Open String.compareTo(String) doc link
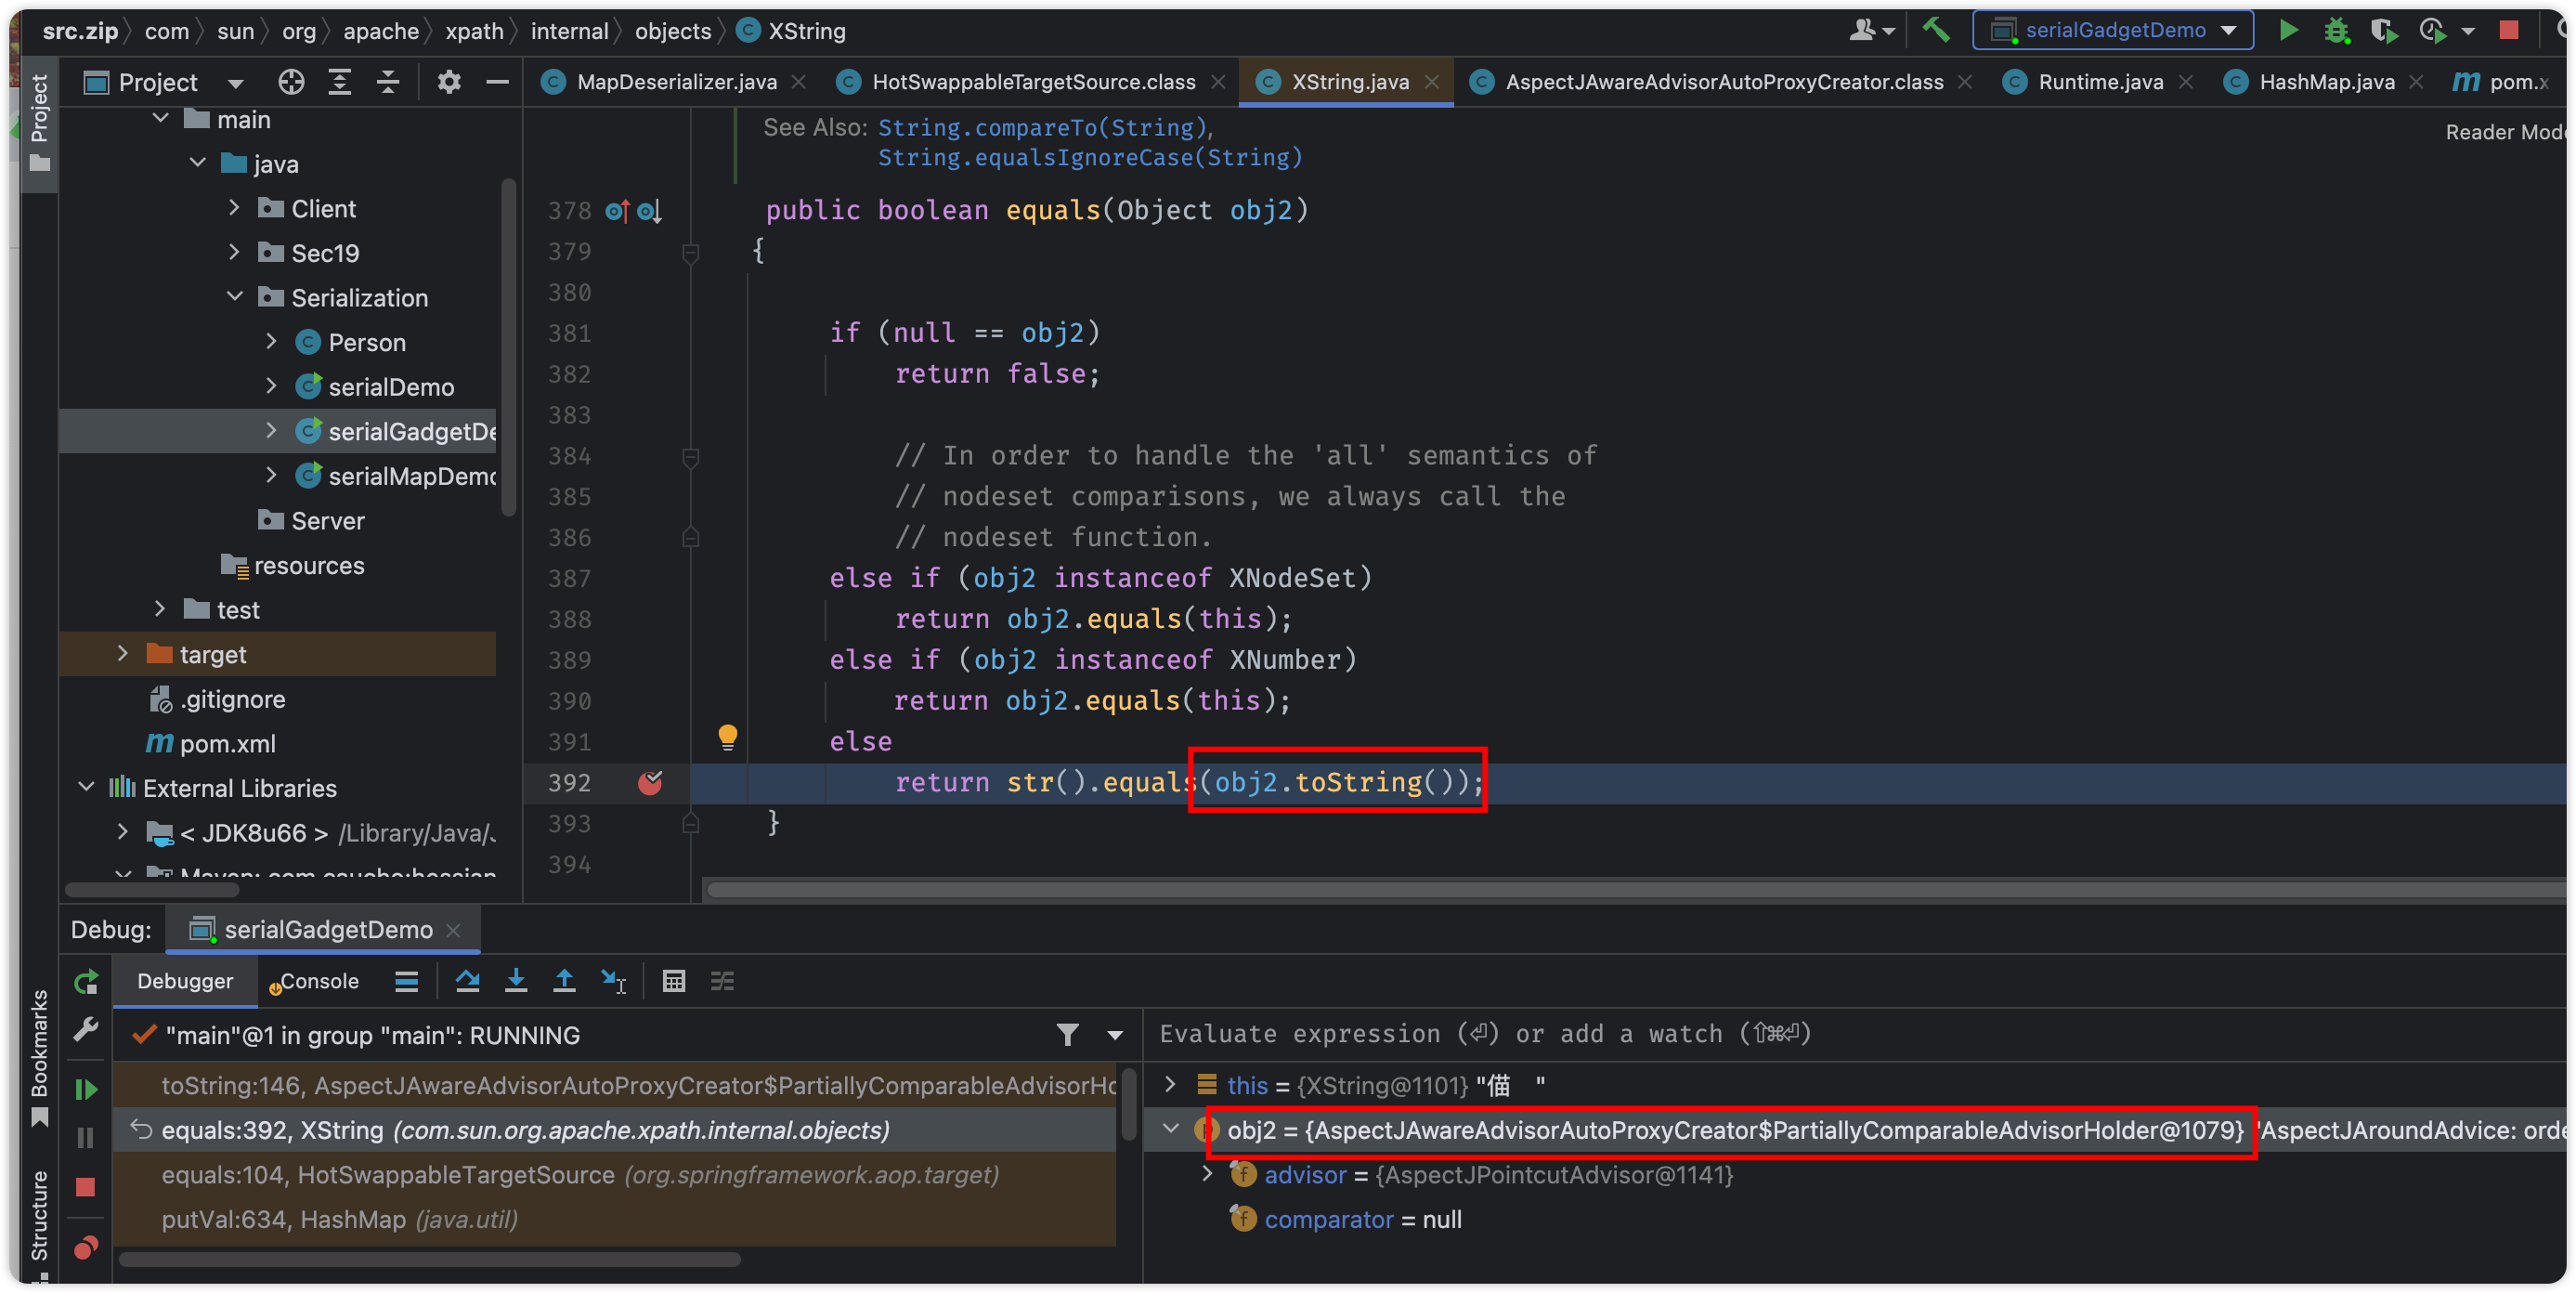 click(x=1043, y=128)
